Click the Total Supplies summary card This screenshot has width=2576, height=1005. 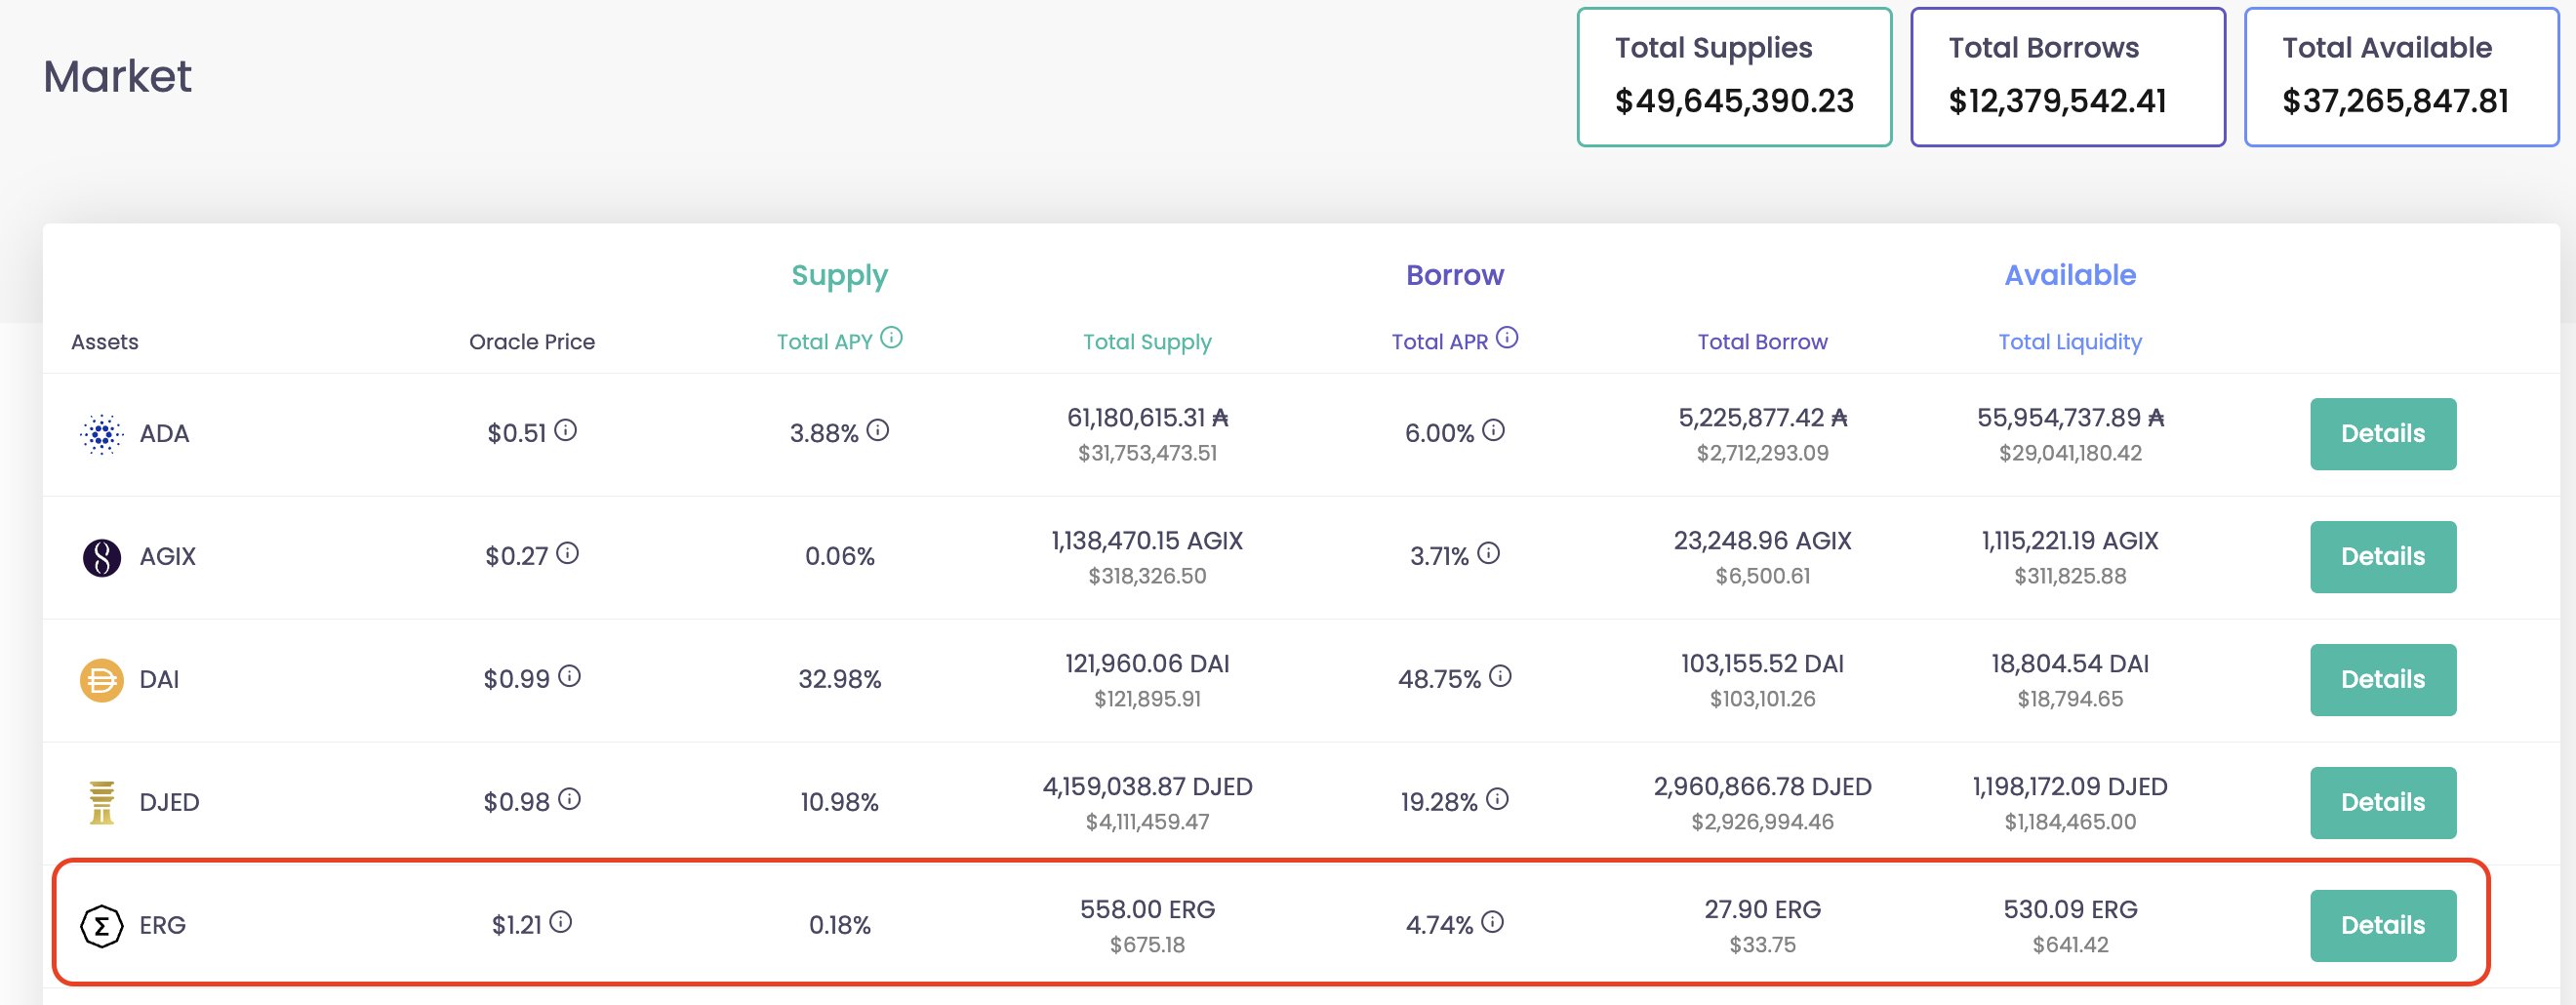(x=1735, y=77)
